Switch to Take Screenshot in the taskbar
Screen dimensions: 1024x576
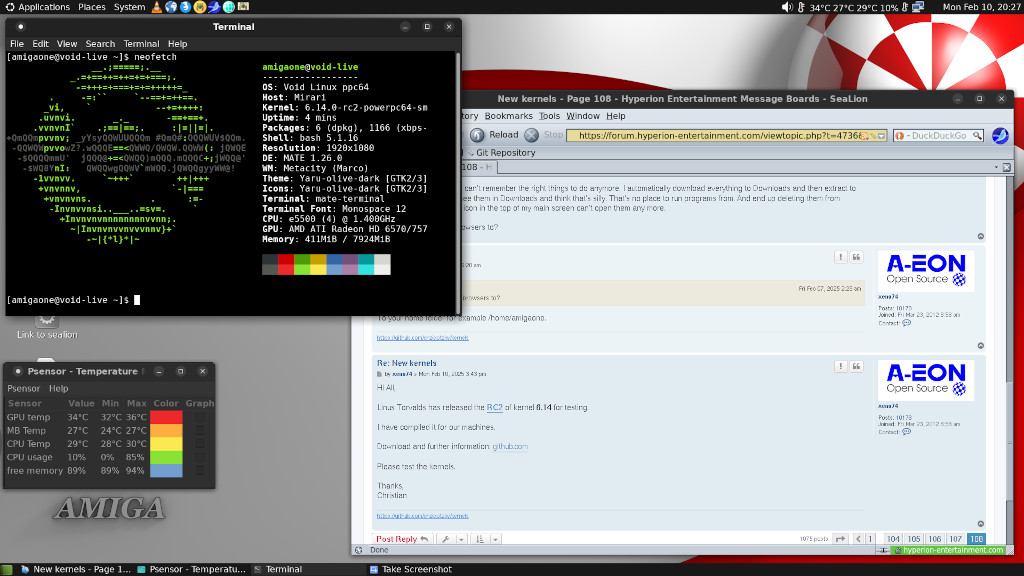pos(410,569)
